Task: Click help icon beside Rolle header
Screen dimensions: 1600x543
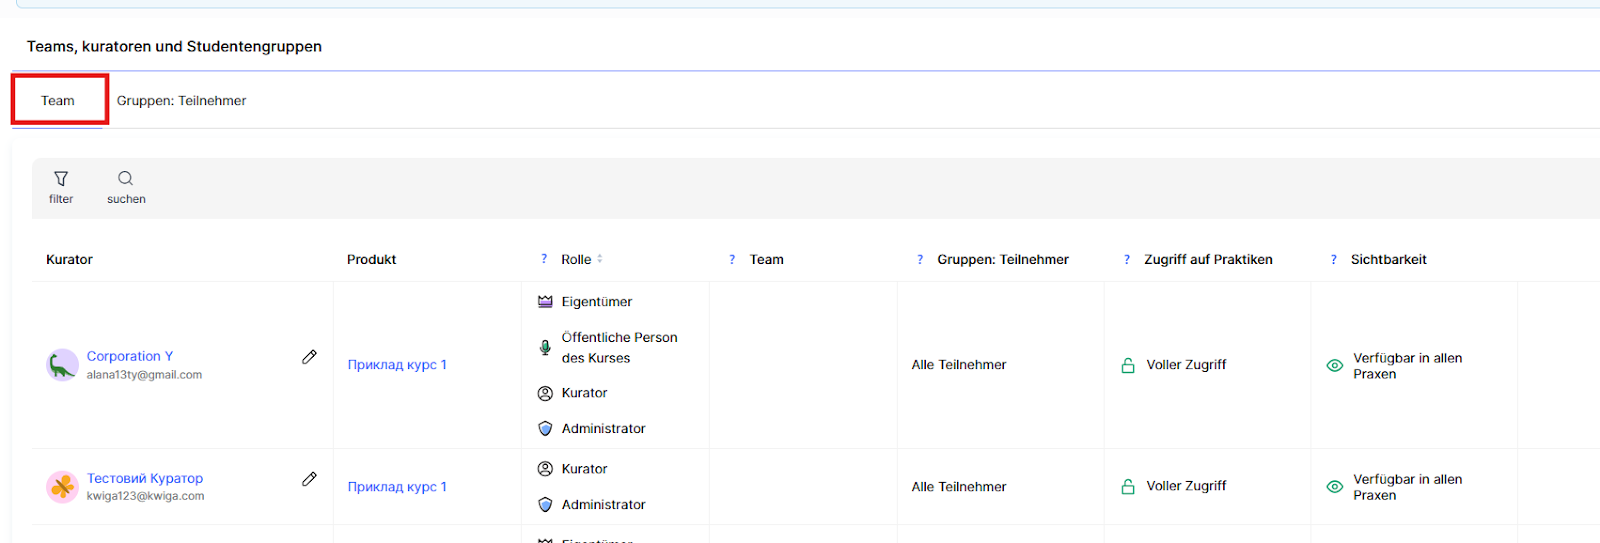Action: coord(544,259)
